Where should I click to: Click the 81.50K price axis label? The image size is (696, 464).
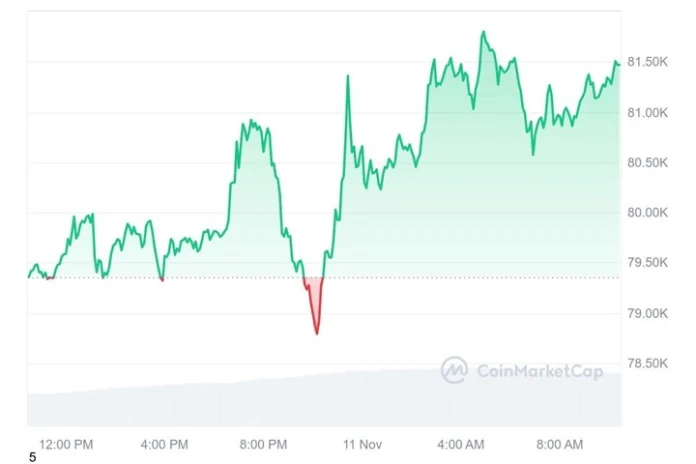[648, 62]
